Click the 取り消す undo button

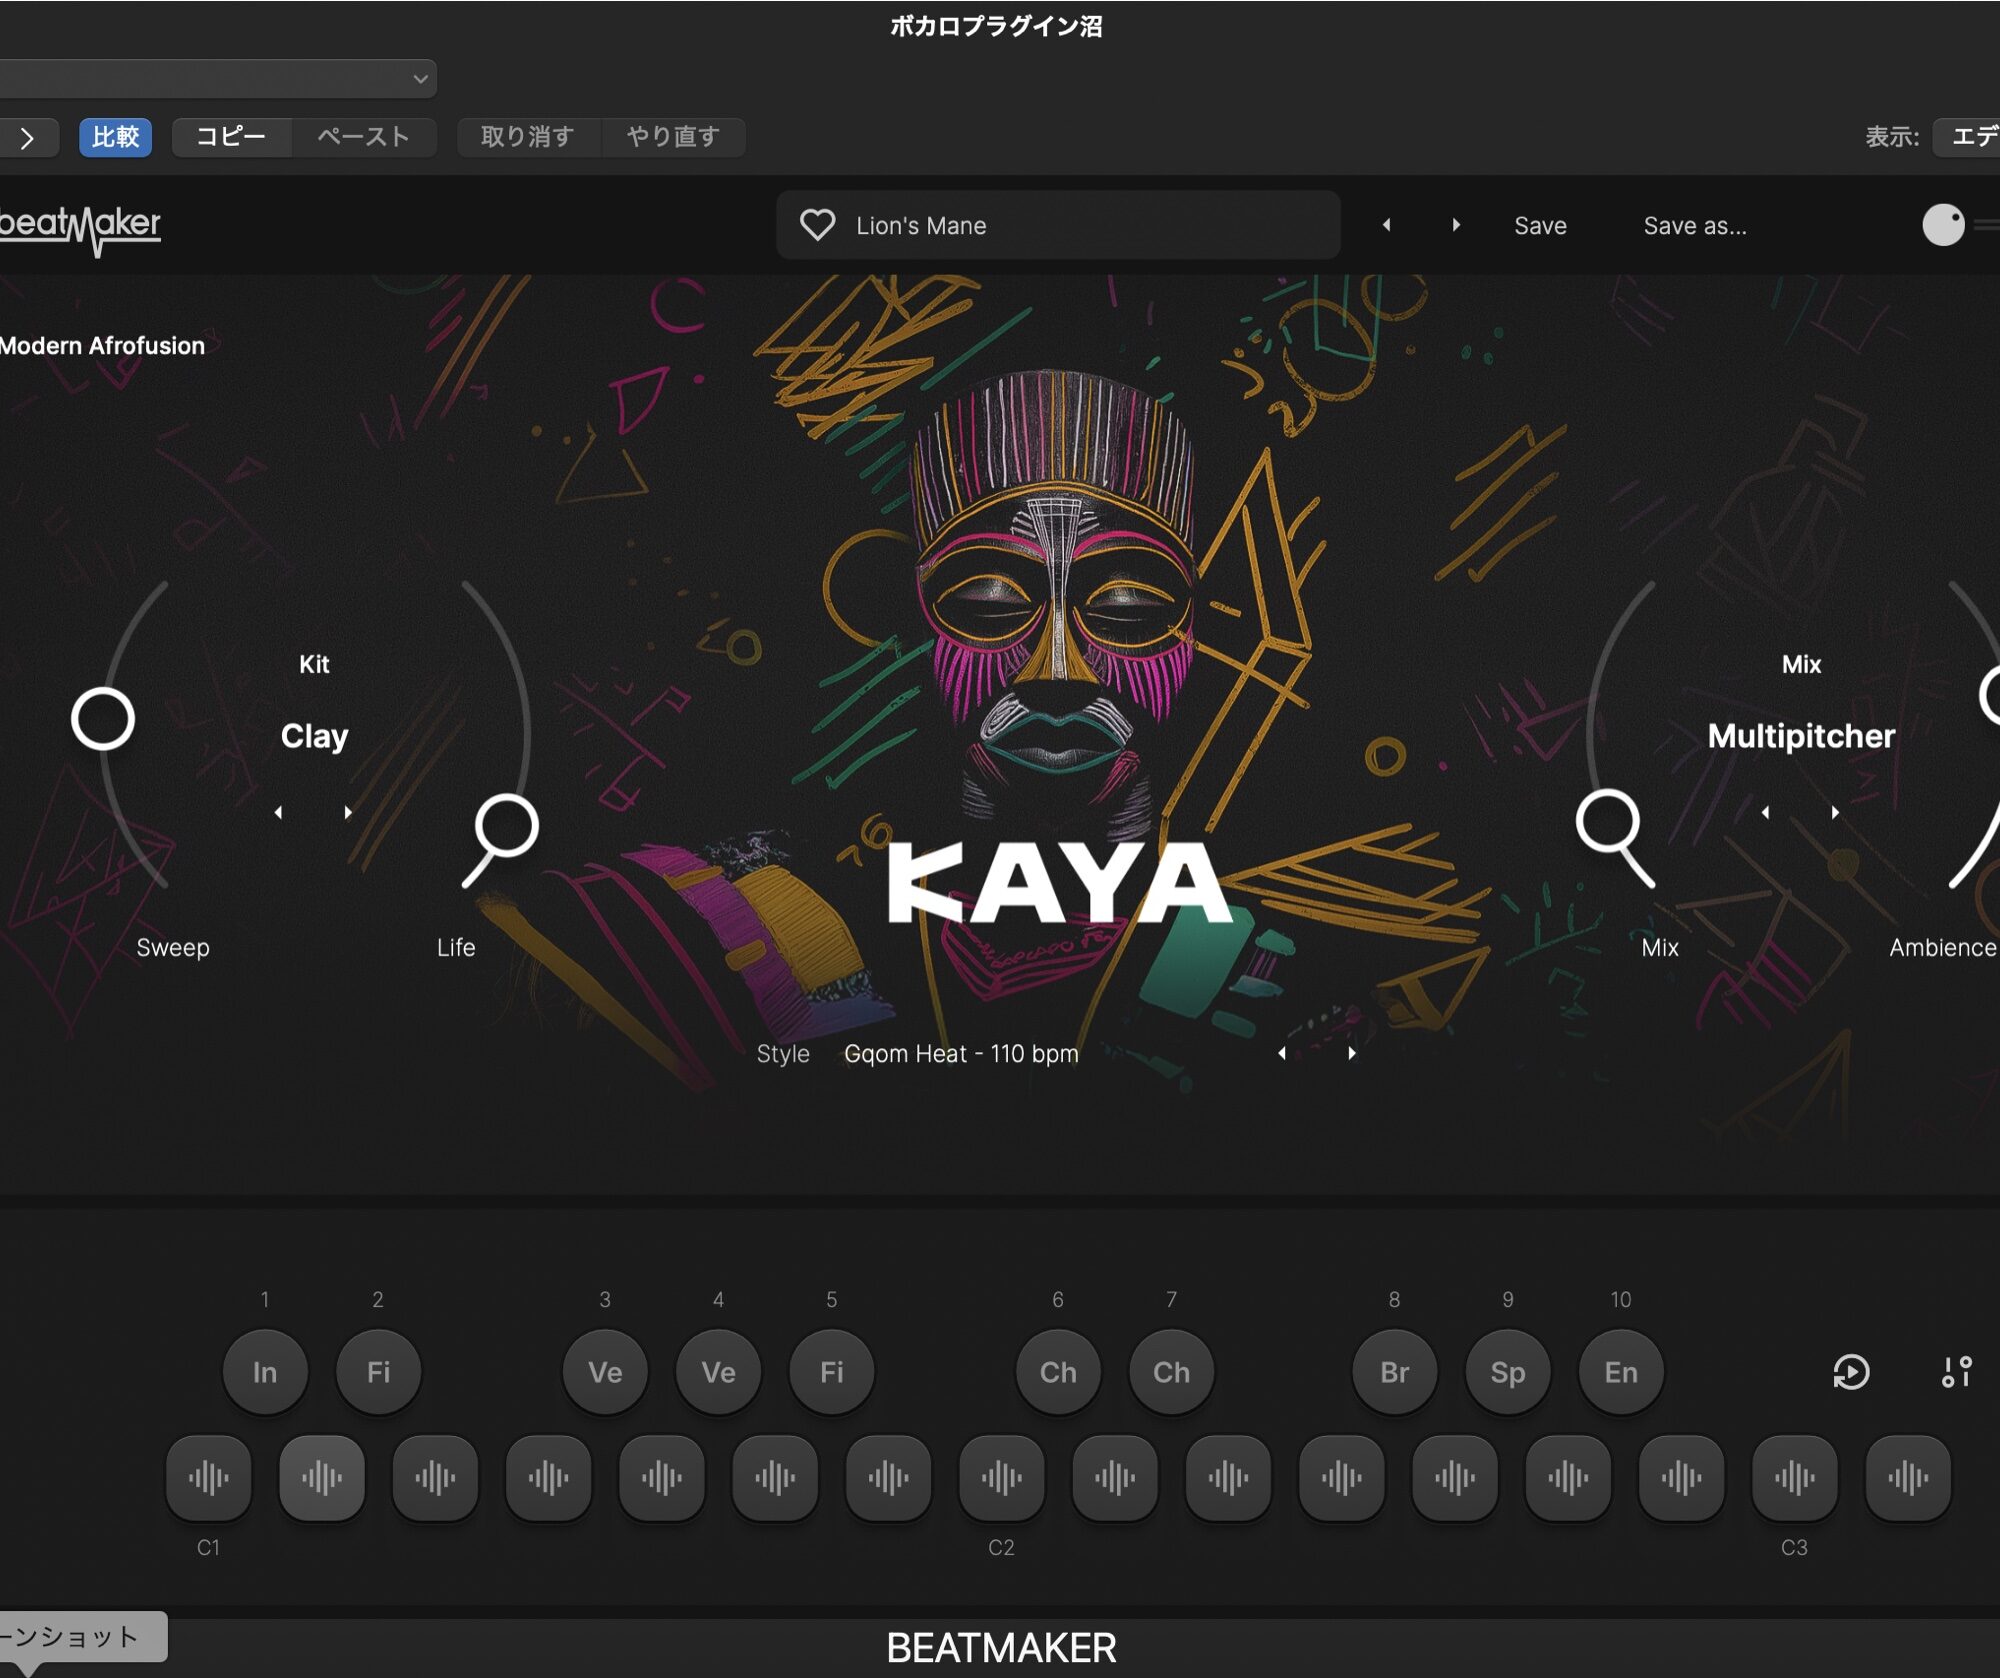528,137
